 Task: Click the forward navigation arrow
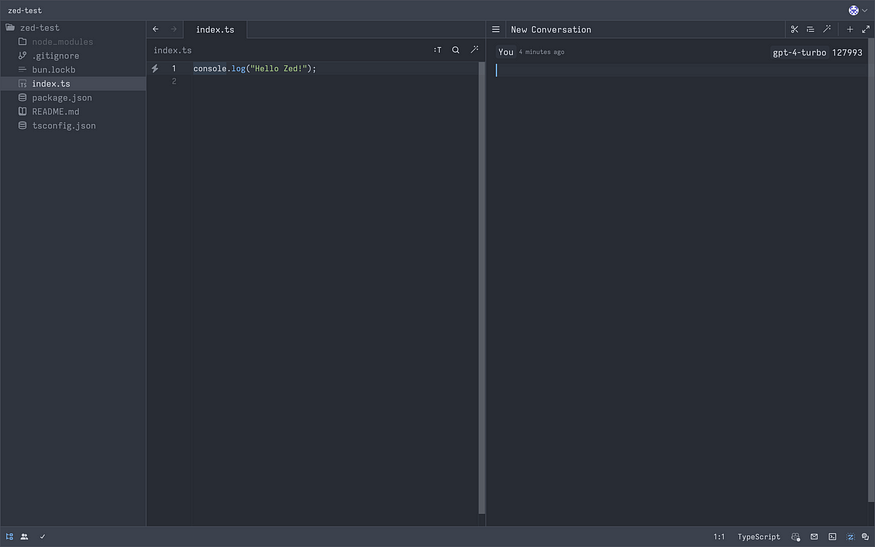coord(174,29)
